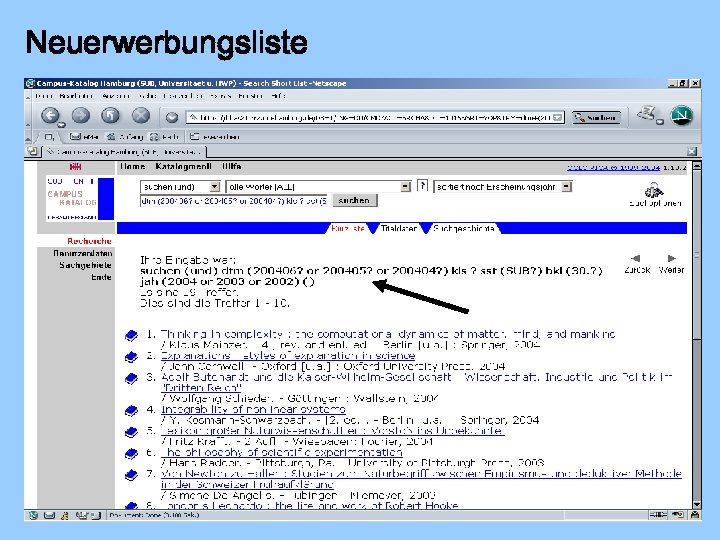This screenshot has width=720, height=540.
Task: Open the Katalogmenü link
Action: pos(184,167)
